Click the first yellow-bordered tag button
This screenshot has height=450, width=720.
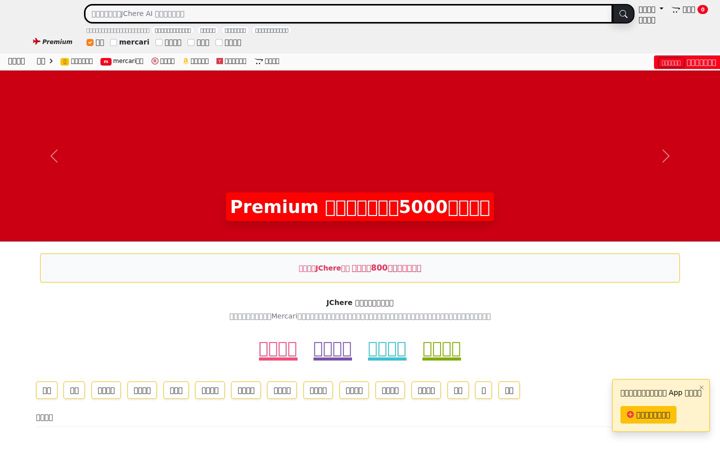click(x=47, y=390)
